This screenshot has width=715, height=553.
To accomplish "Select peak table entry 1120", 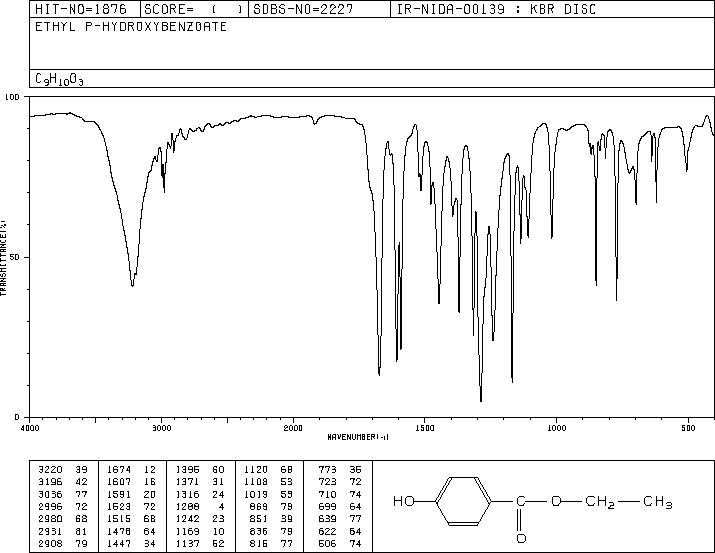I will tap(256, 469).
